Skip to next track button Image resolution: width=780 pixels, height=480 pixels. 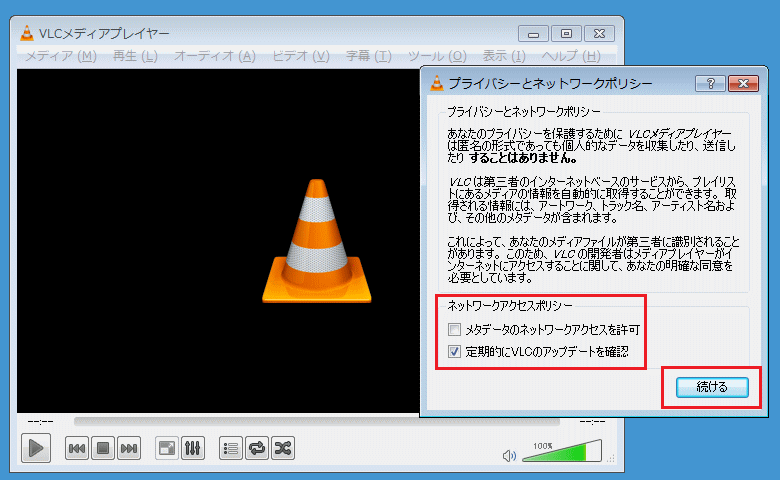tap(129, 449)
